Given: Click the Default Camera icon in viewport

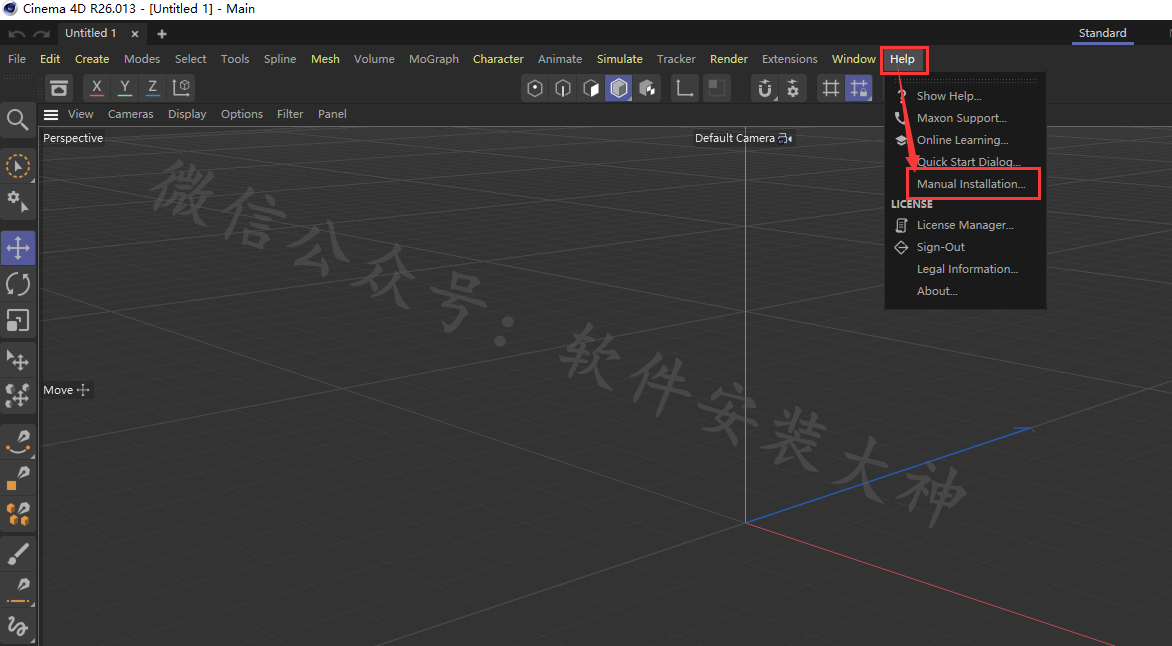Looking at the screenshot, I should (785, 138).
